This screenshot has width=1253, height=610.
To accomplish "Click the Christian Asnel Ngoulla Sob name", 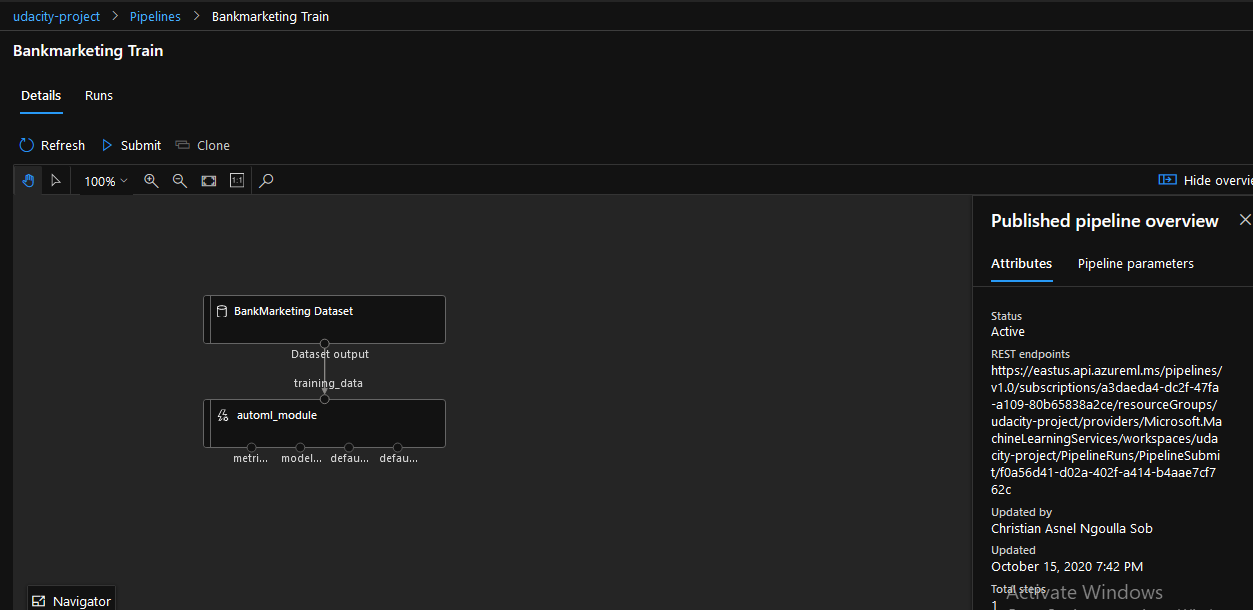I will 1072,528.
